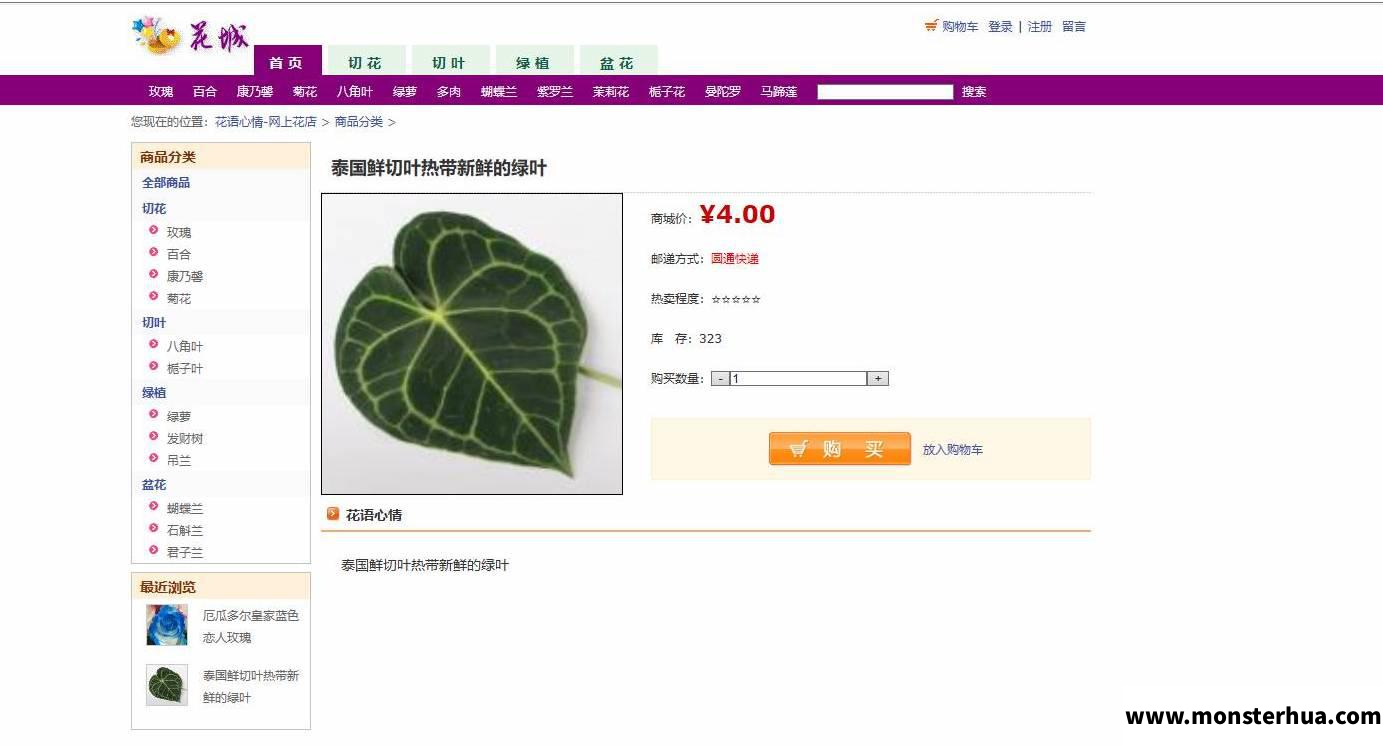1383x746 pixels.
Task: Decrease purchase quantity with minus button
Action: pyautogui.click(x=720, y=379)
